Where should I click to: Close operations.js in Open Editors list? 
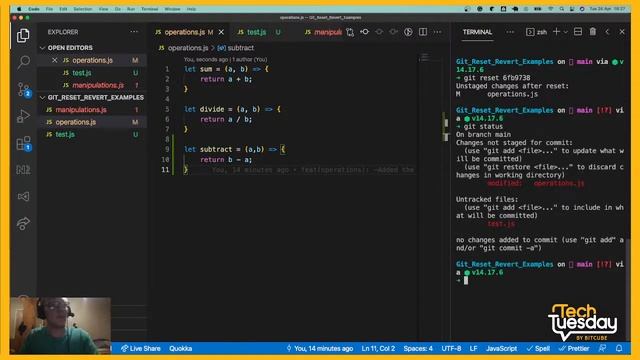(54, 60)
